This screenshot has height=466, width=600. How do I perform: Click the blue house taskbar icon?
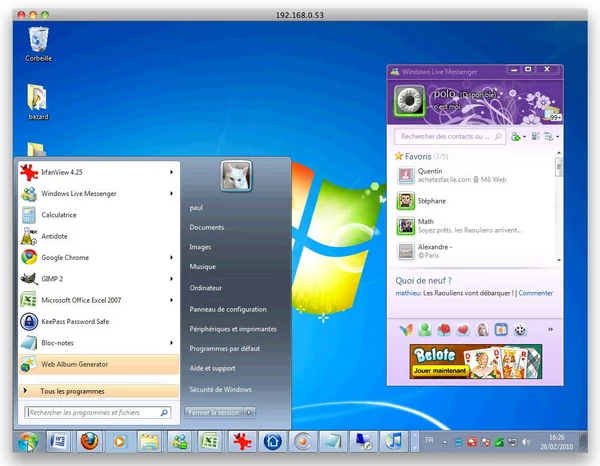tap(272, 442)
